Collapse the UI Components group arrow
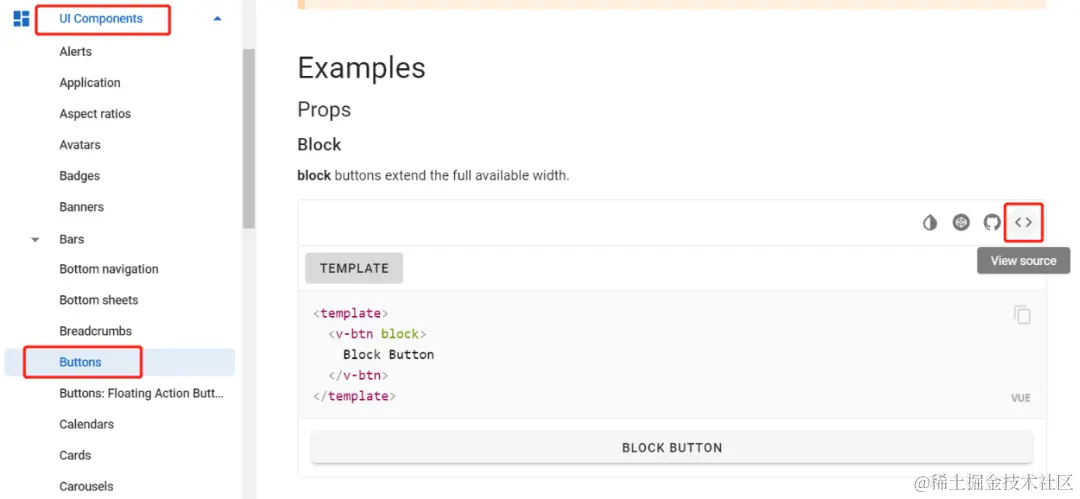This screenshot has height=499, width=1080. tap(218, 19)
